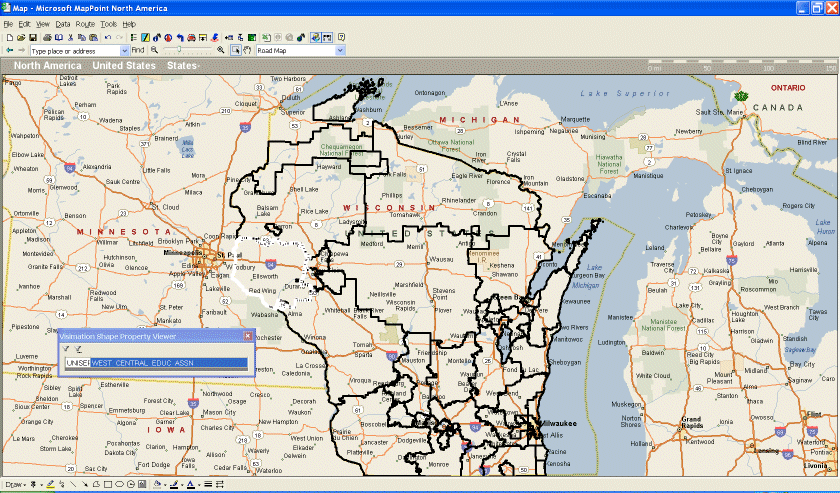Screen dimensions: 840x493
Task: Click the font color A swatch
Action: [190, 484]
